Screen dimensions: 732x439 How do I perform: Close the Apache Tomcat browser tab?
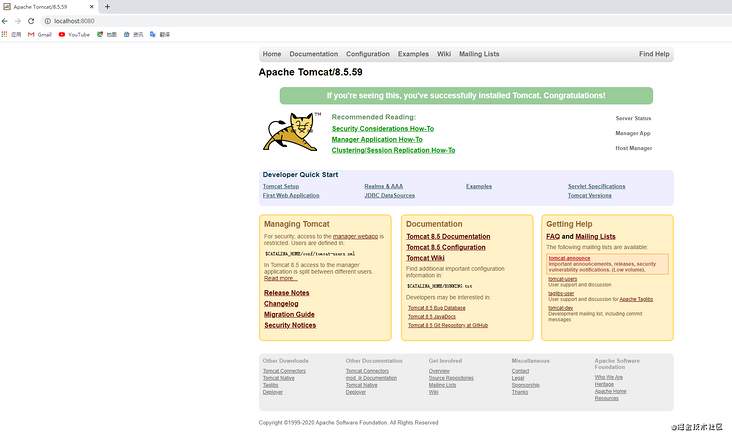coord(93,6)
